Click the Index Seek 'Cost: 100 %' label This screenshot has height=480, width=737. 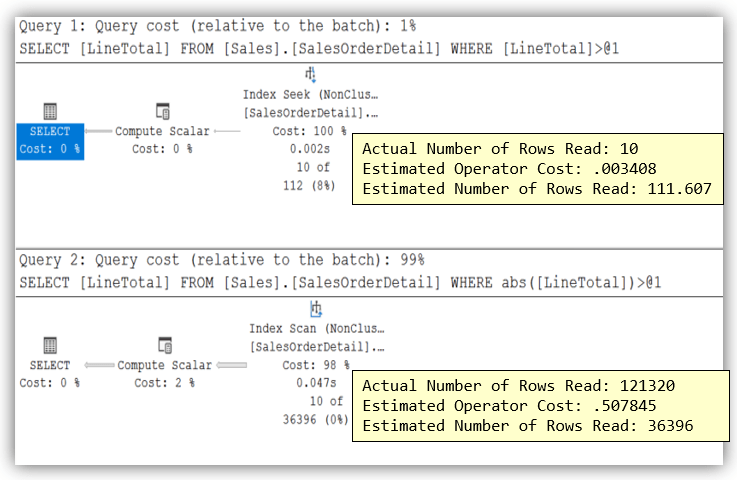point(310,131)
